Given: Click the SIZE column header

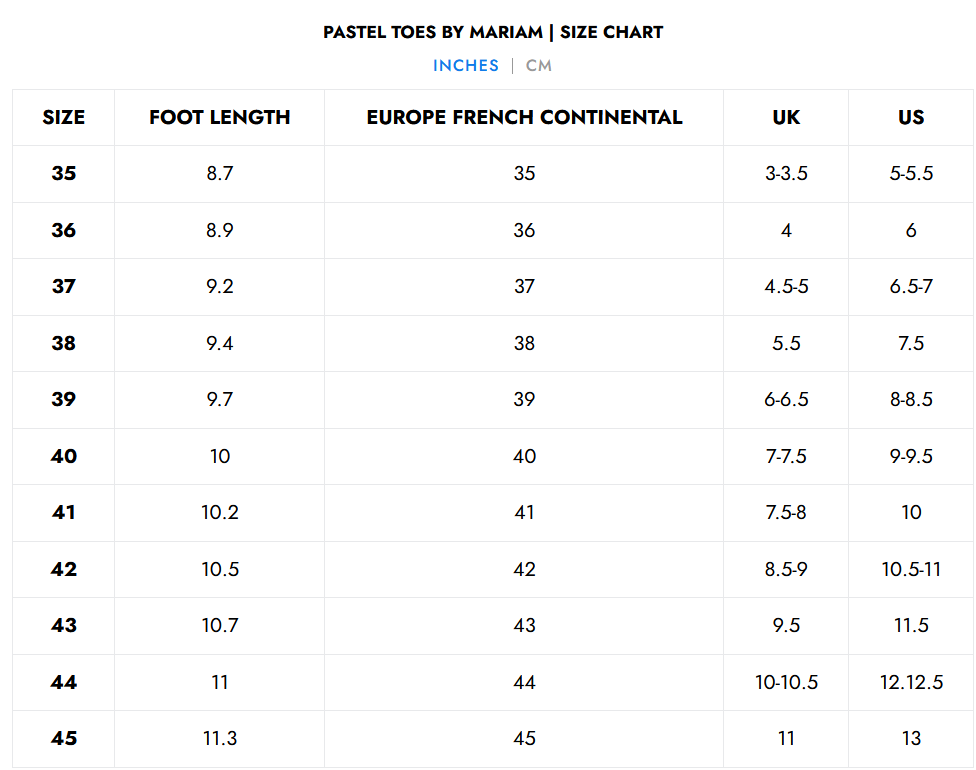Looking at the screenshot, I should [x=64, y=117].
